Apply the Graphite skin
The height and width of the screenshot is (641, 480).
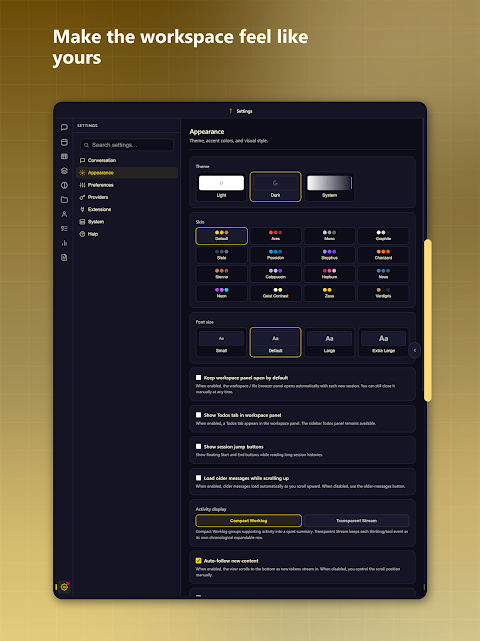[383, 235]
